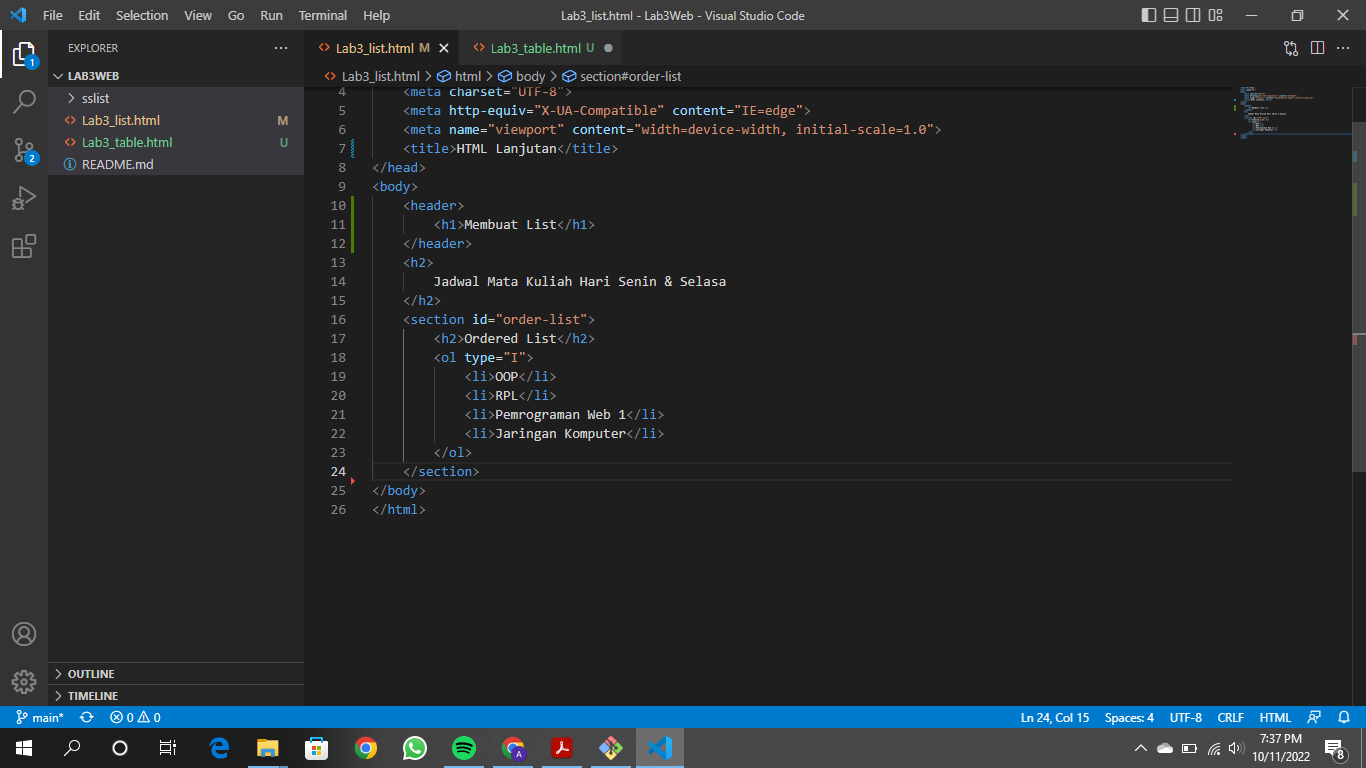
Task: Toggle the bottom panel layout icon
Action: pyautogui.click(x=1170, y=15)
